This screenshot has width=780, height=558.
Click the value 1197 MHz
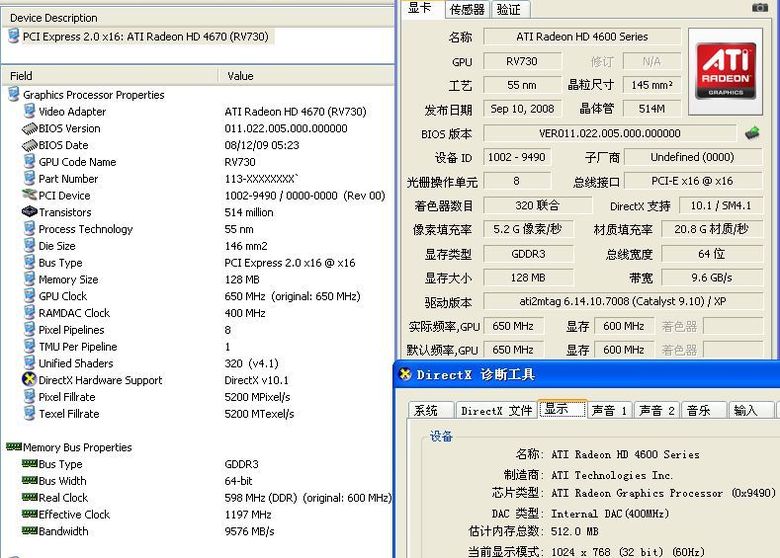248,514
